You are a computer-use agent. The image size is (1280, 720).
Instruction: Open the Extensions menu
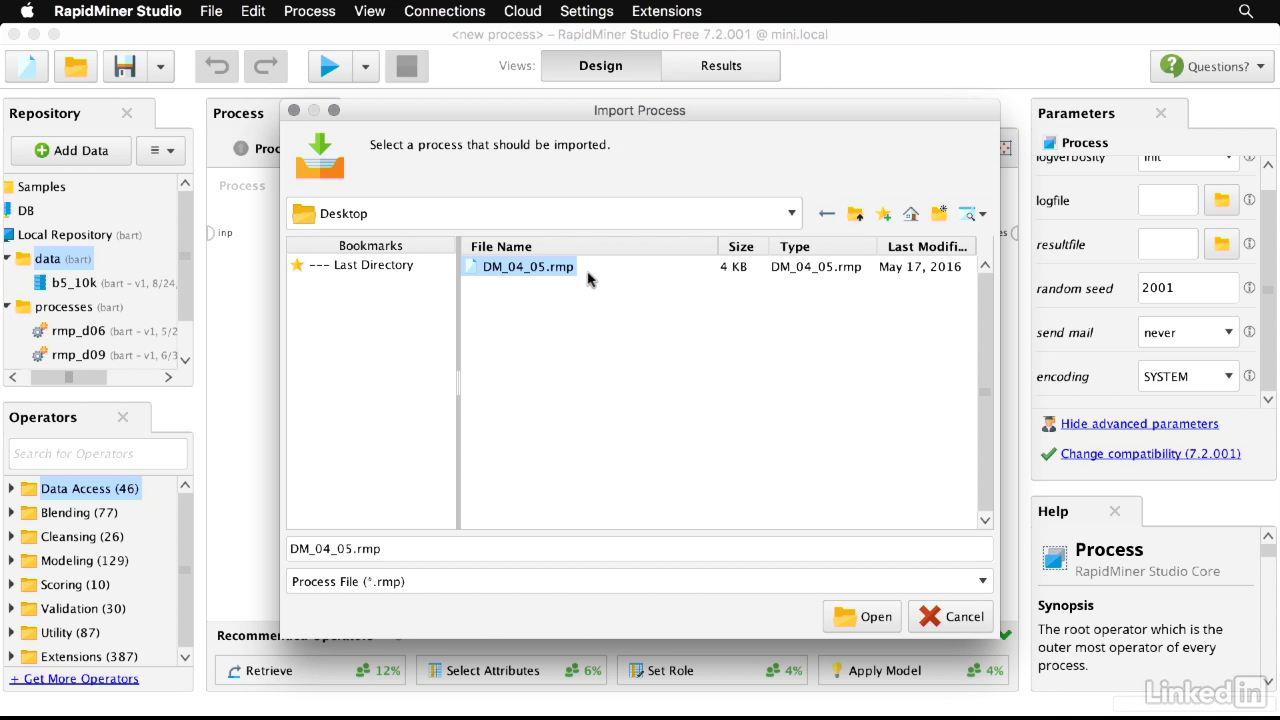tap(666, 11)
